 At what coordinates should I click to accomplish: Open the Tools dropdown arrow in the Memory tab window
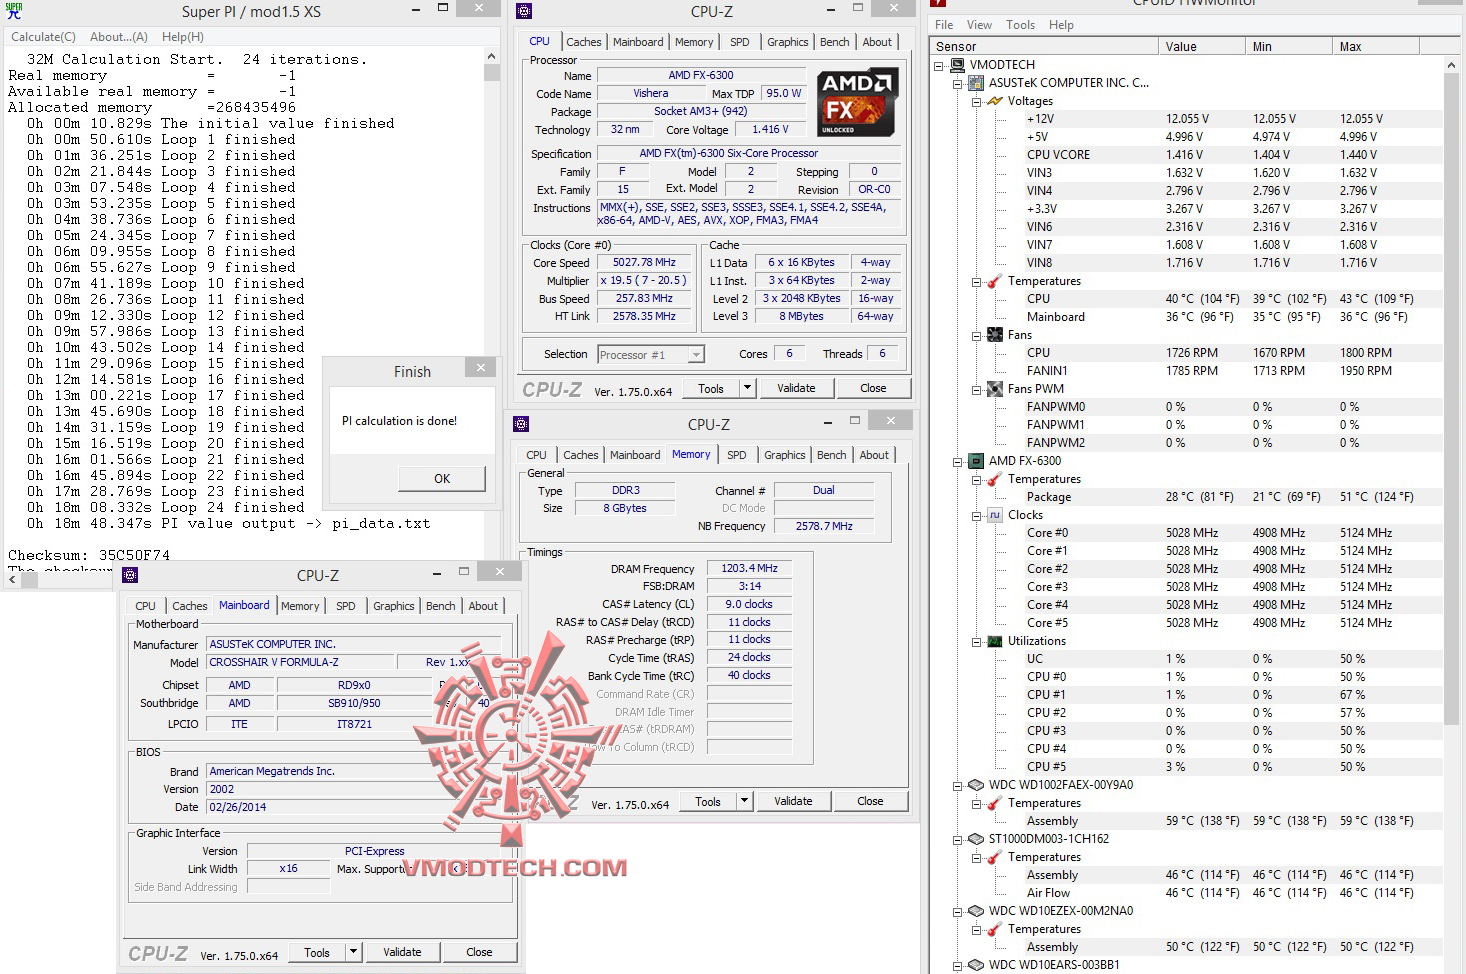point(744,801)
